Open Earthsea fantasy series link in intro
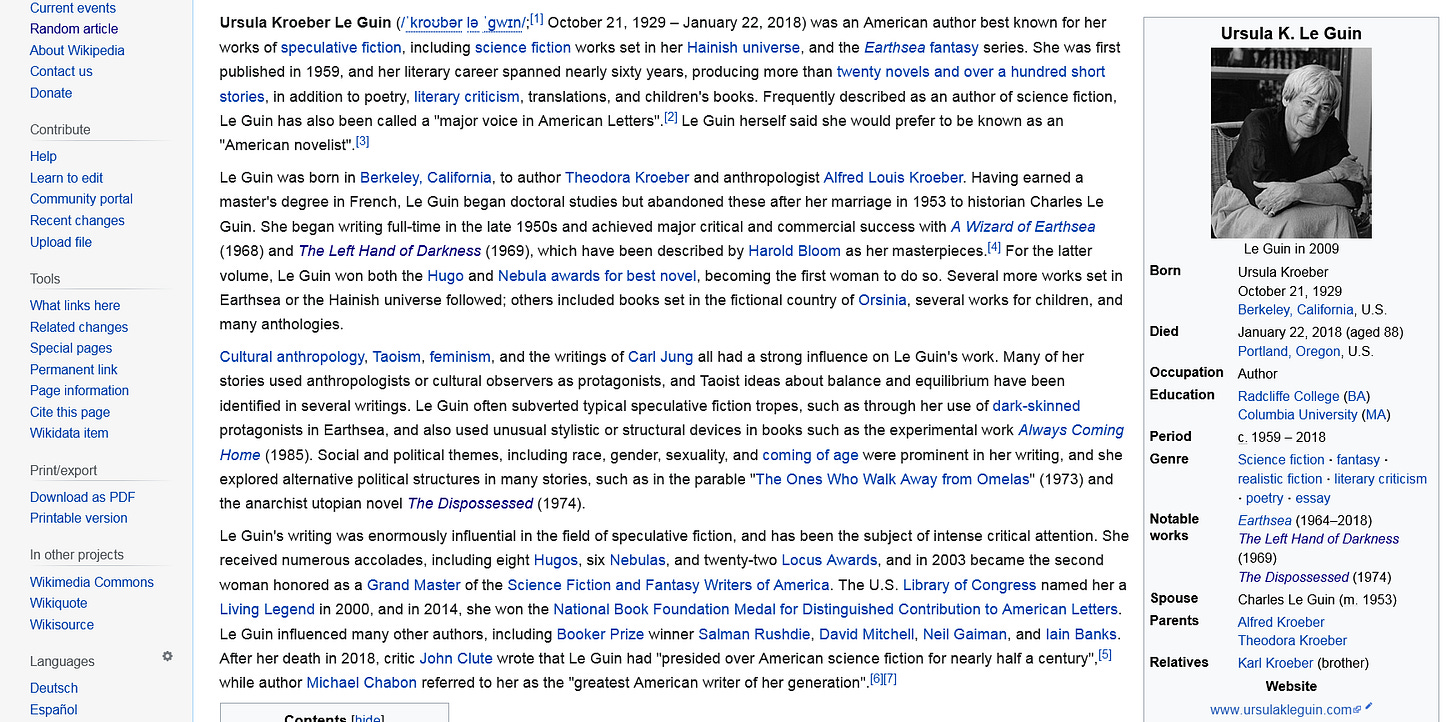The image size is (1456, 722). (922, 47)
